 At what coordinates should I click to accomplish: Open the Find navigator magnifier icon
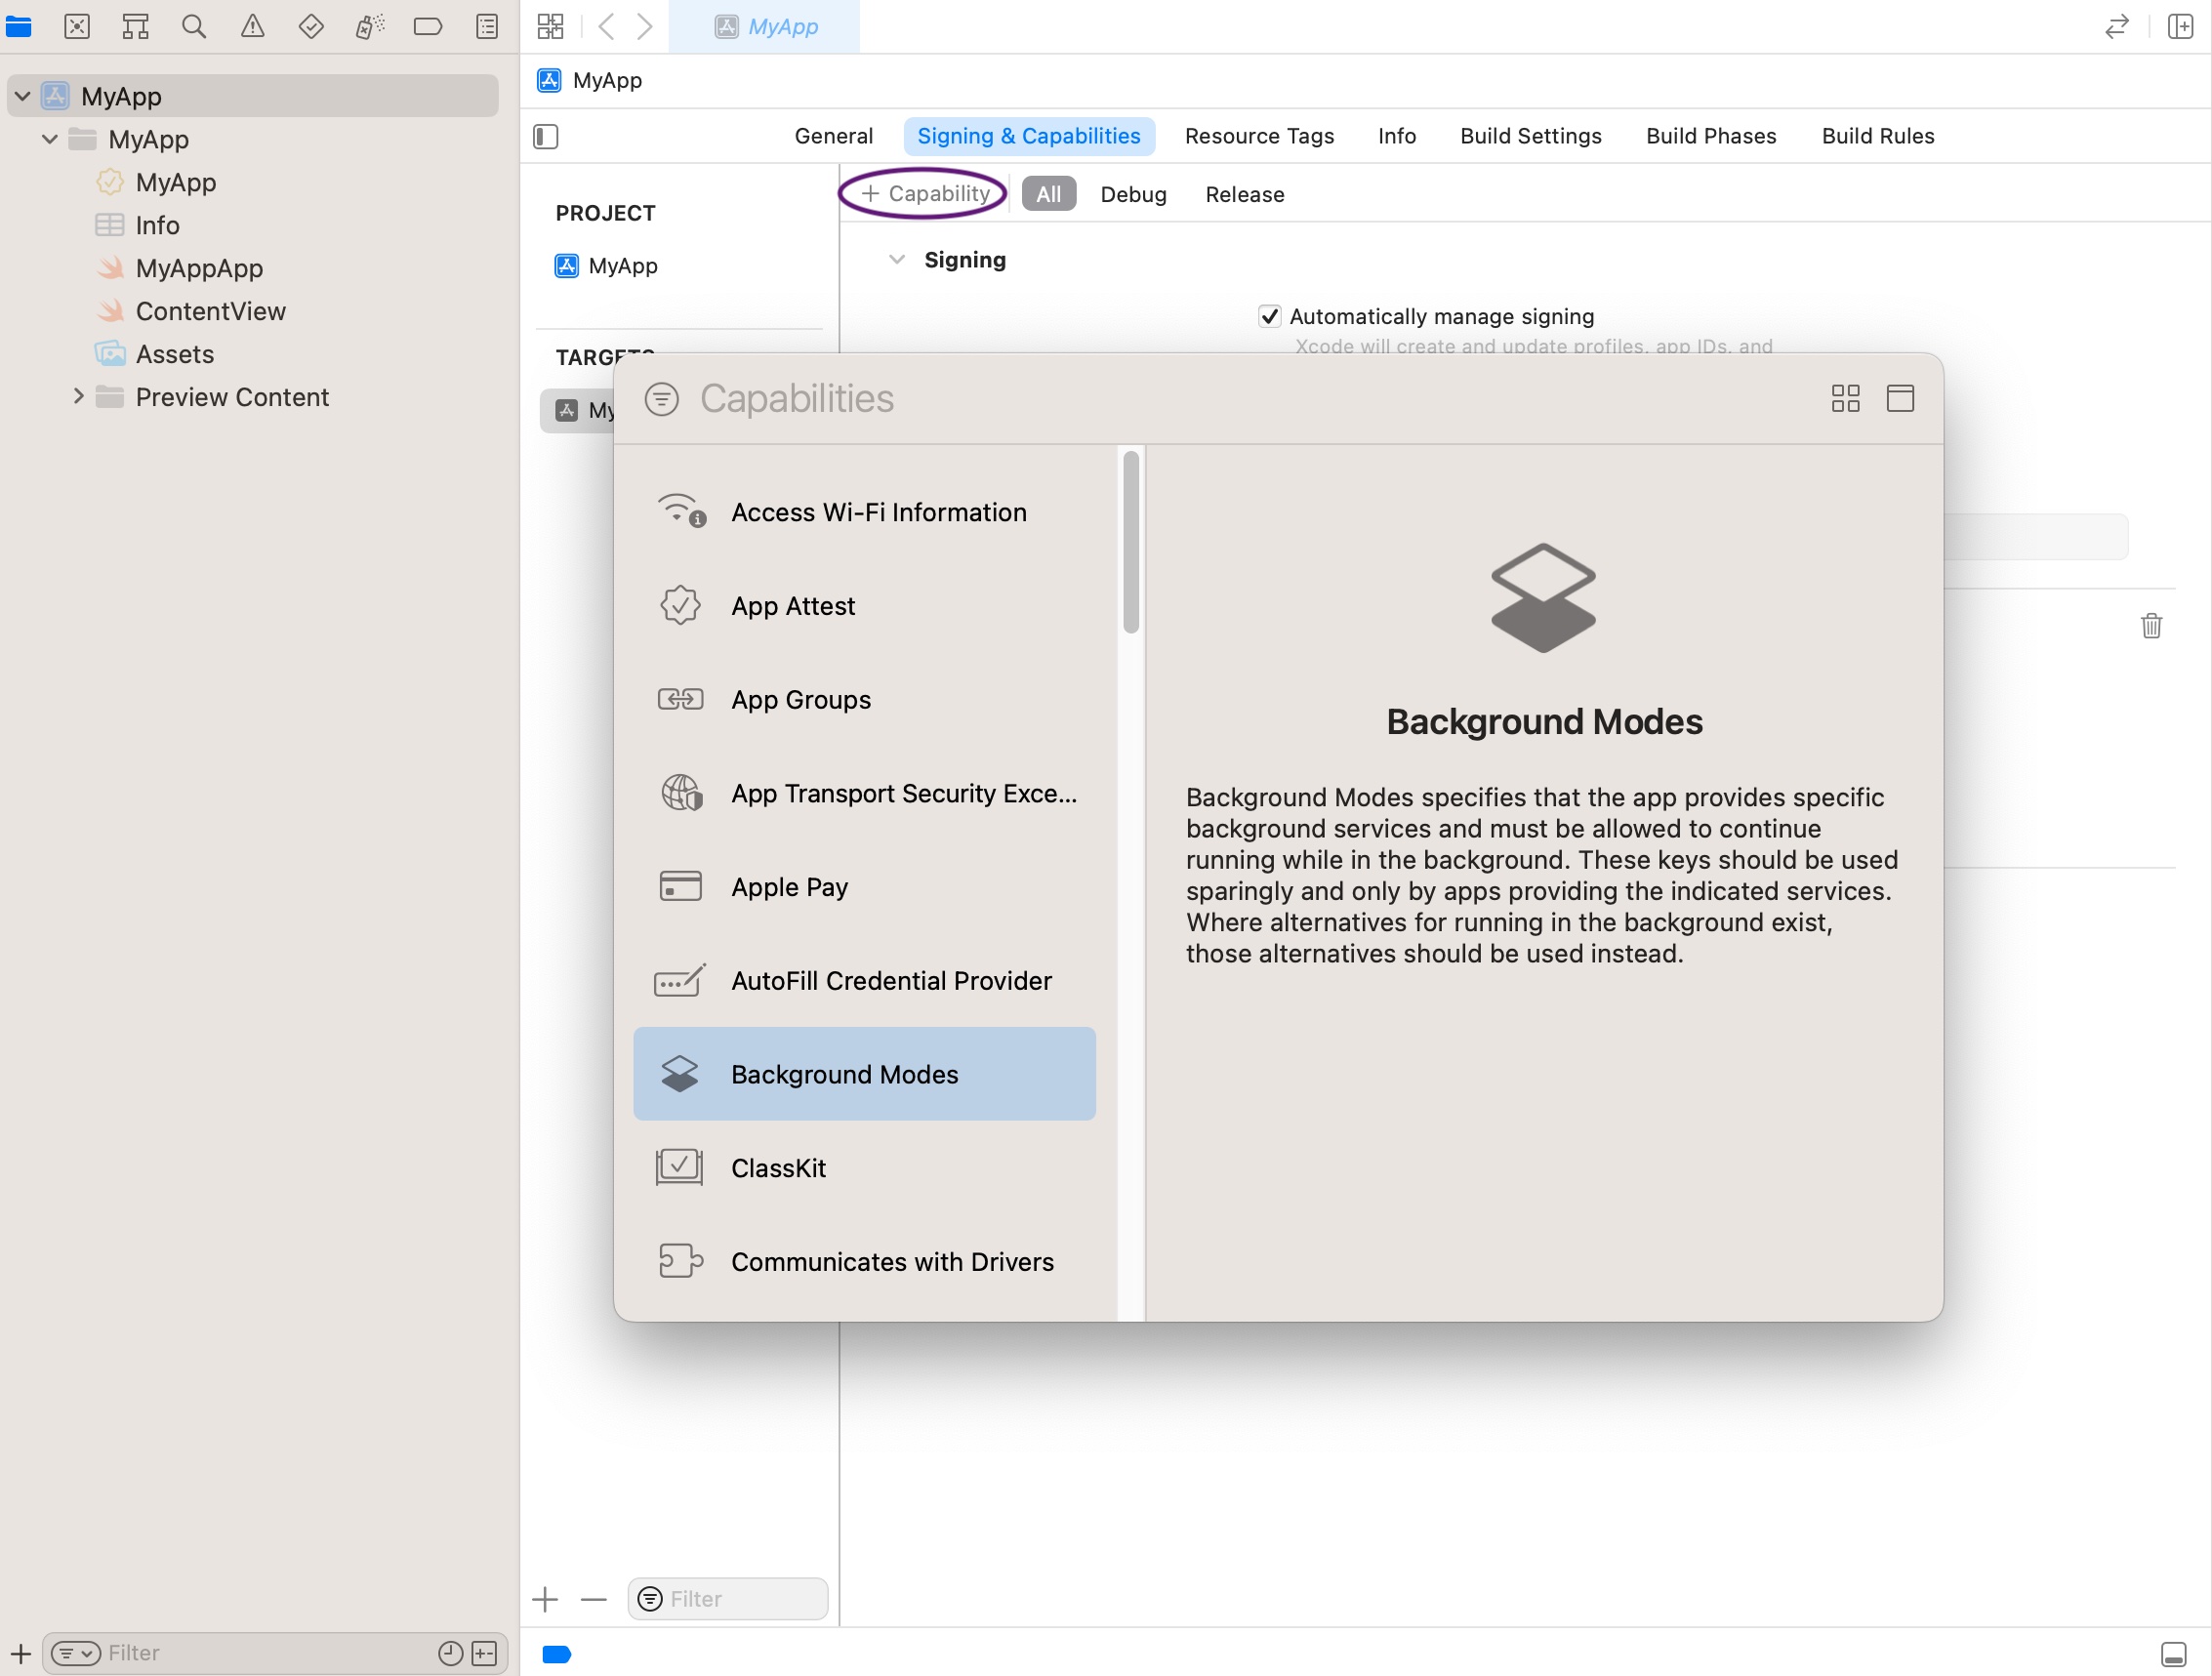pyautogui.click(x=194, y=26)
